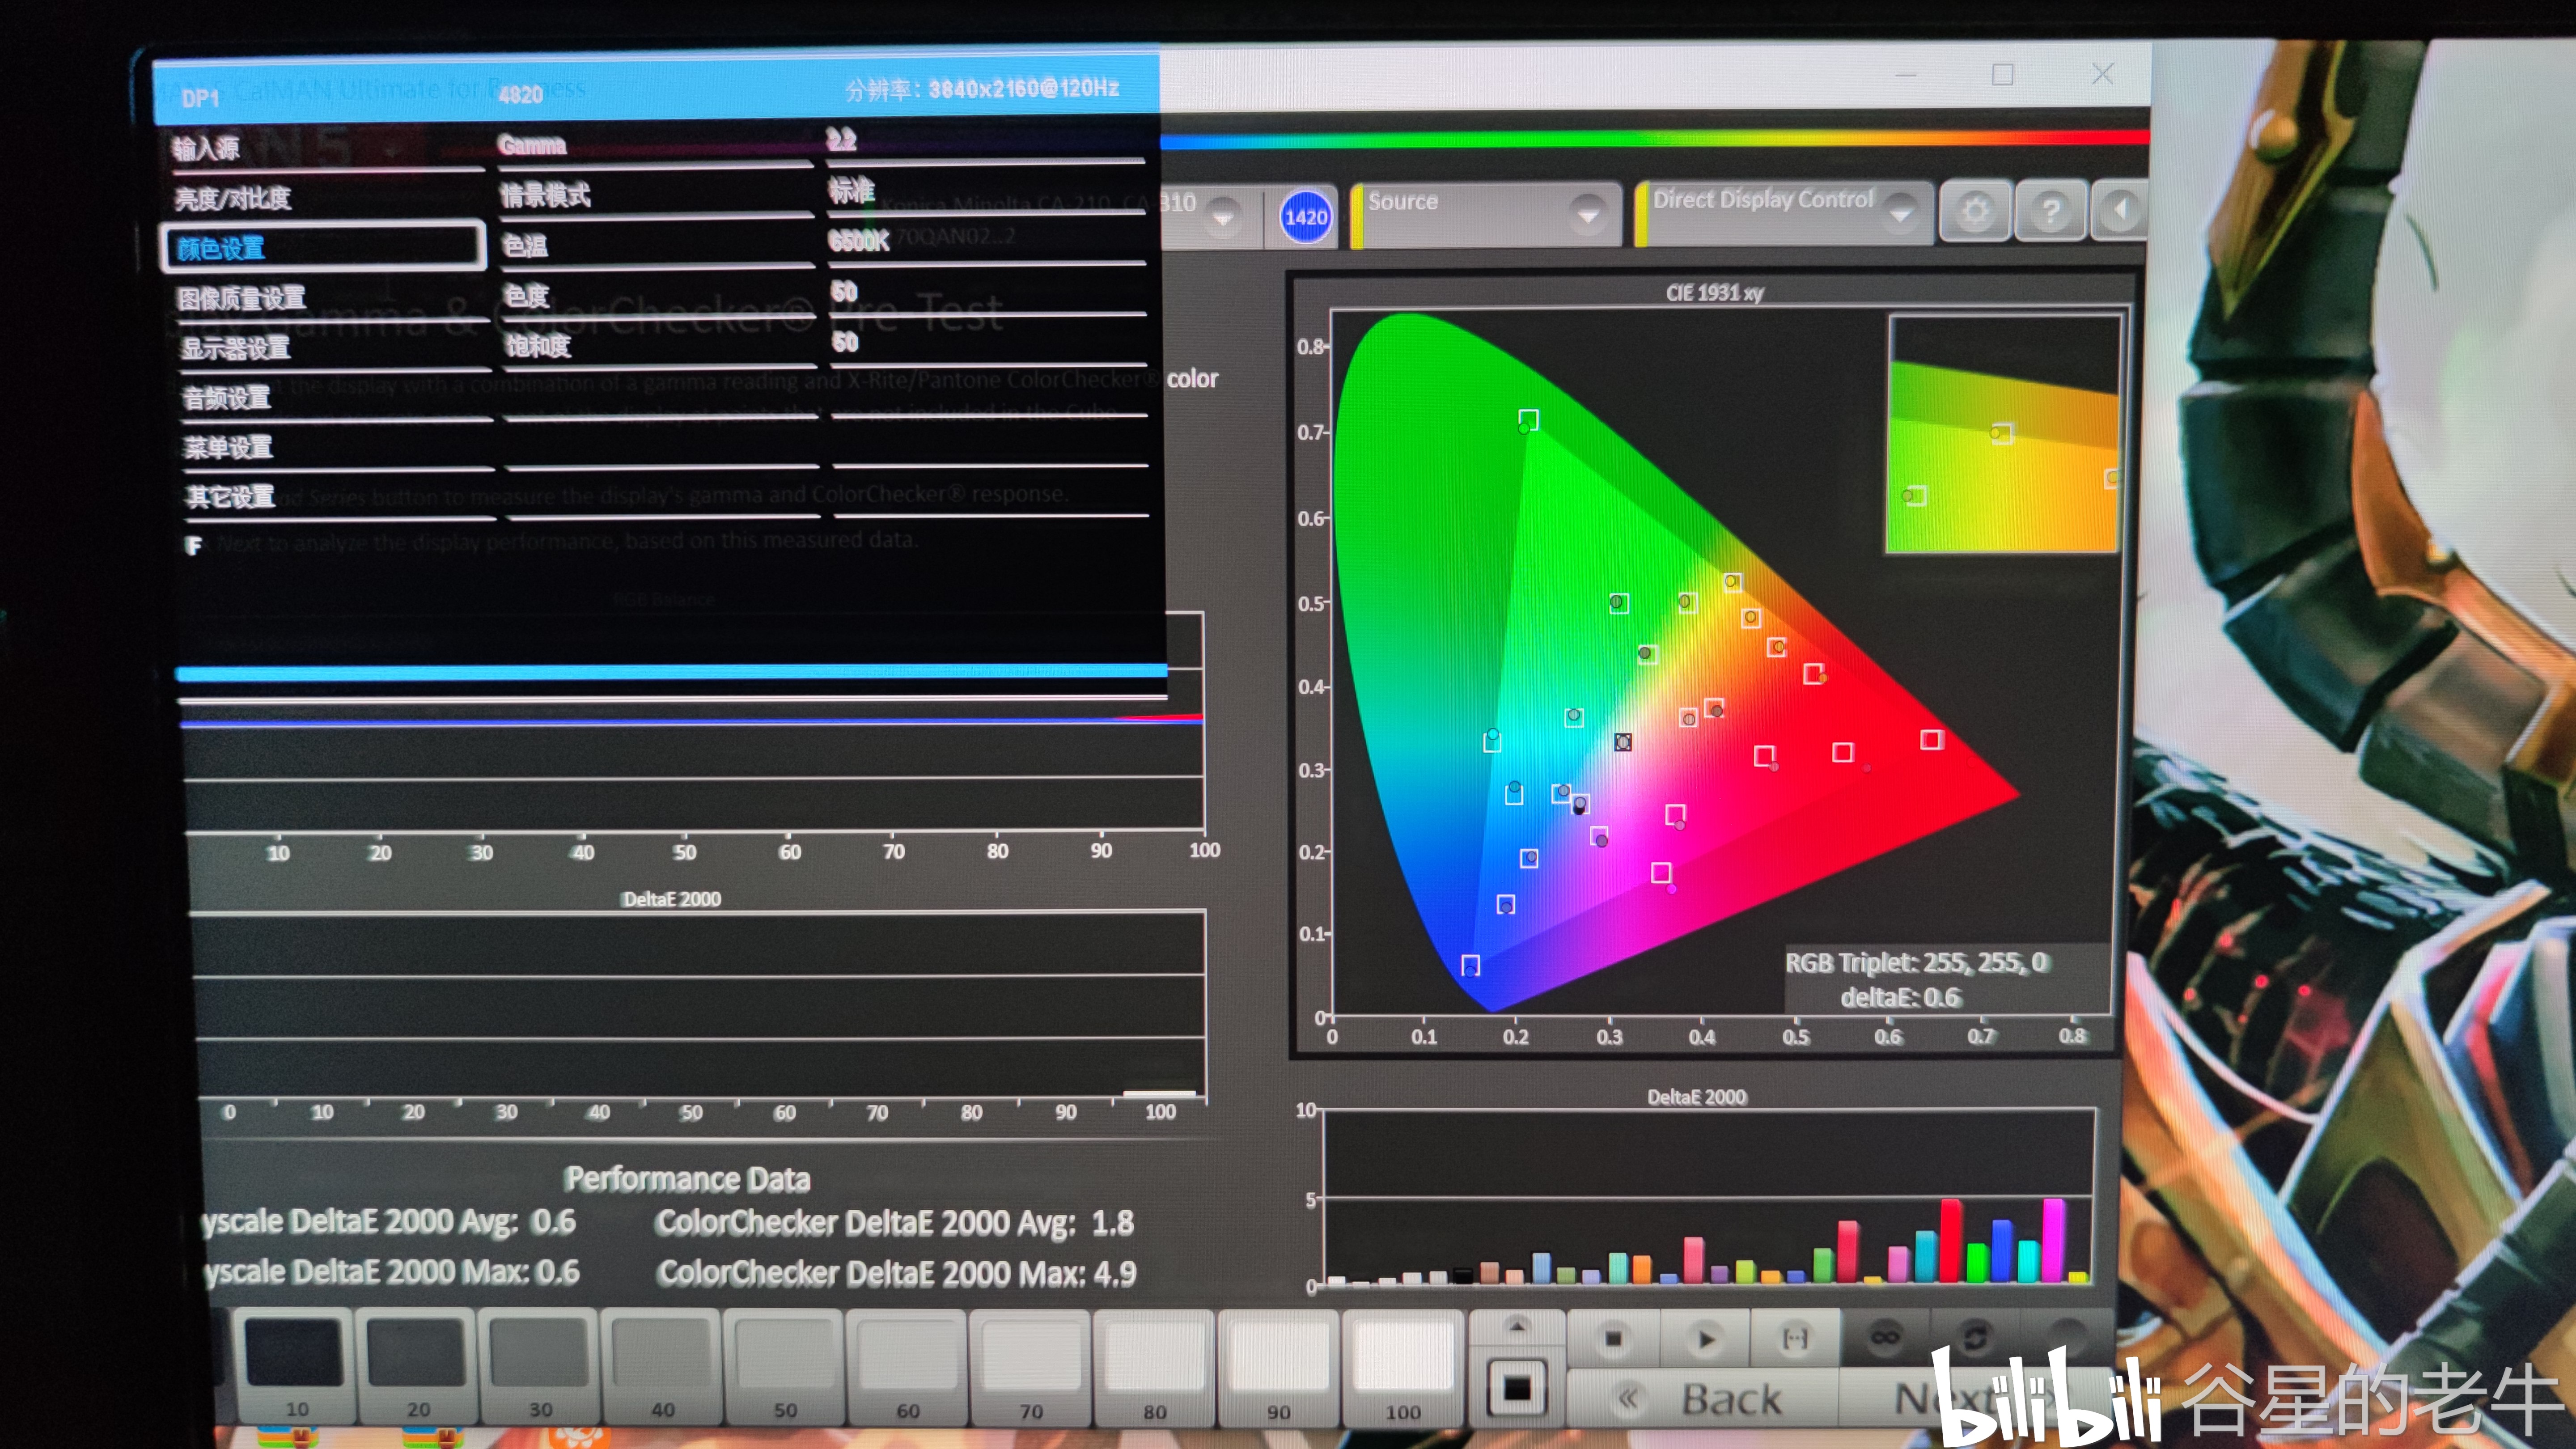2576x1449 pixels.
Task: Select the 亮度/对比度 menu item
Action: (x=232, y=198)
